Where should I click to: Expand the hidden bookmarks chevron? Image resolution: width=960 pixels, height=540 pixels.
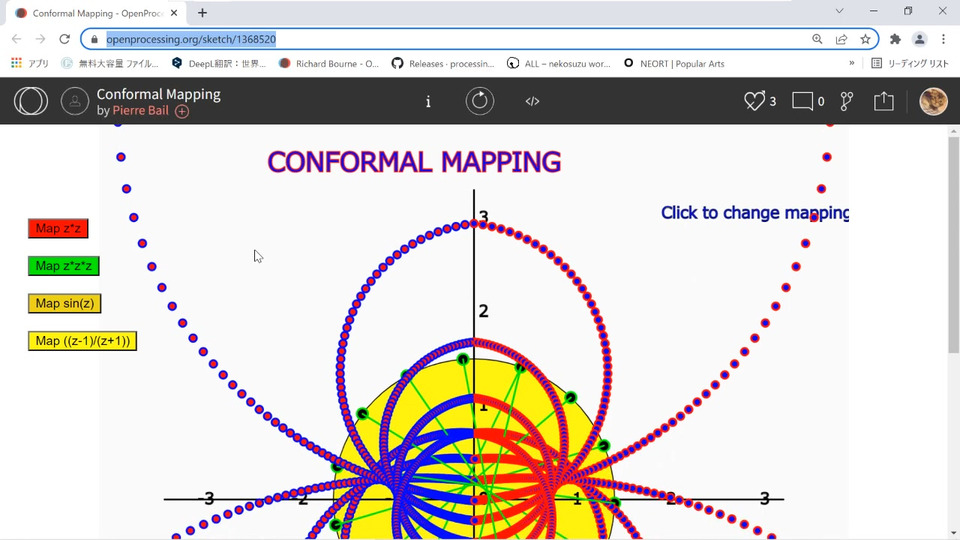pos(852,63)
